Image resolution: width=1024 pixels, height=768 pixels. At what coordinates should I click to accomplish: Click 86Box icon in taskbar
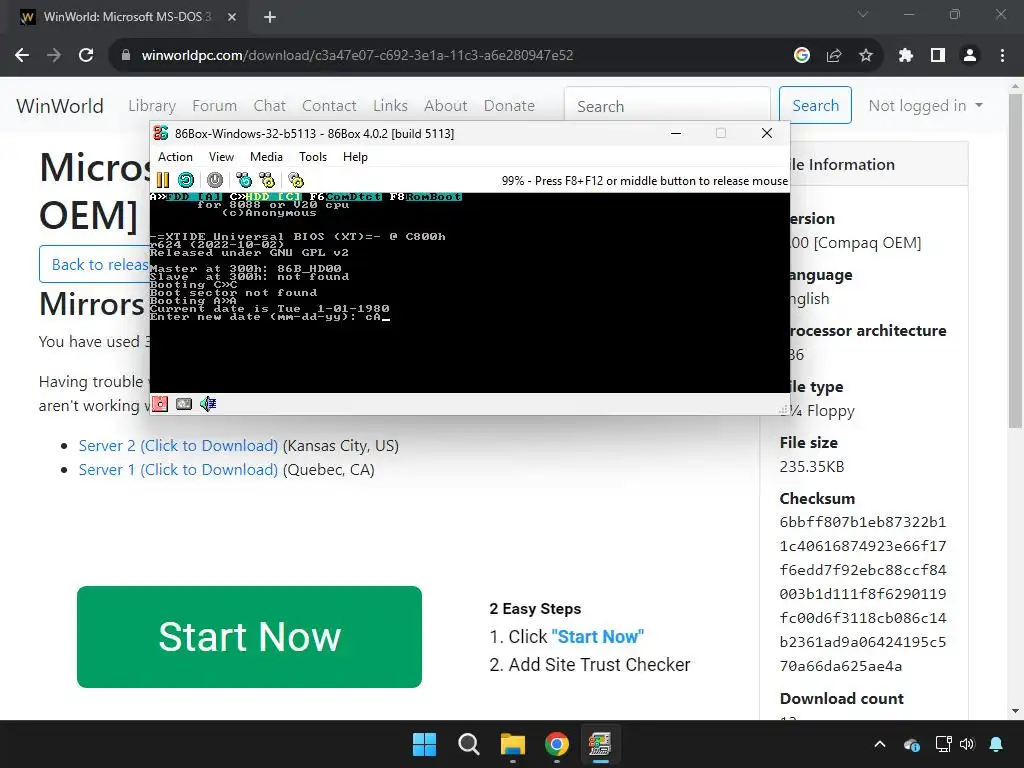(x=600, y=744)
